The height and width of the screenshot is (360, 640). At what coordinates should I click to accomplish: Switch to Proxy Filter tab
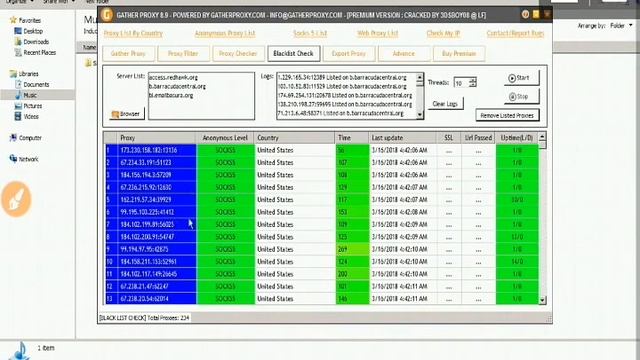coord(183,53)
